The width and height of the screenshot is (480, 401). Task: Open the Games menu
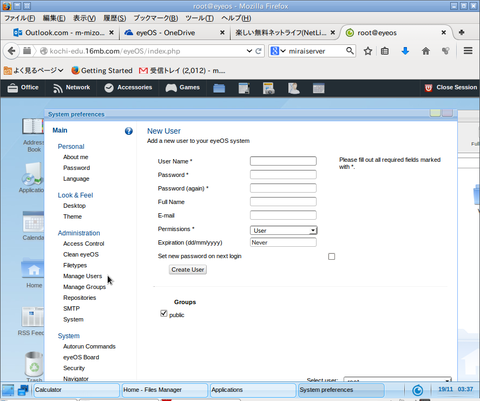183,88
